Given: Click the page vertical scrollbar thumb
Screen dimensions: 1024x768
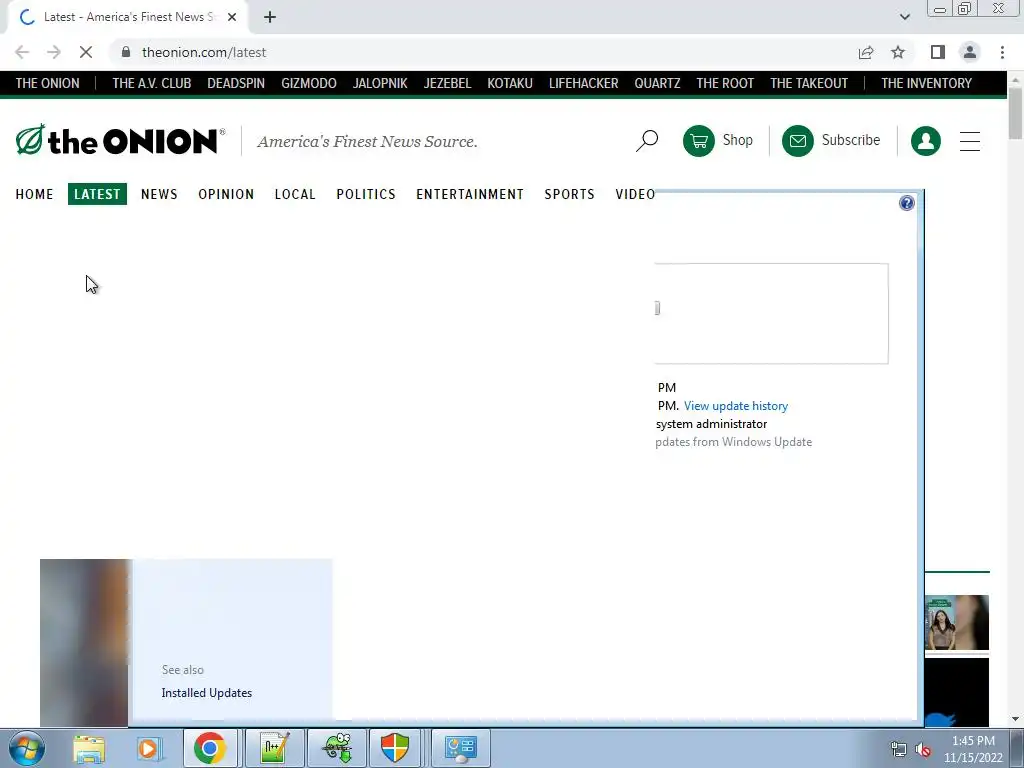Looking at the screenshot, I should coord(1016,112).
